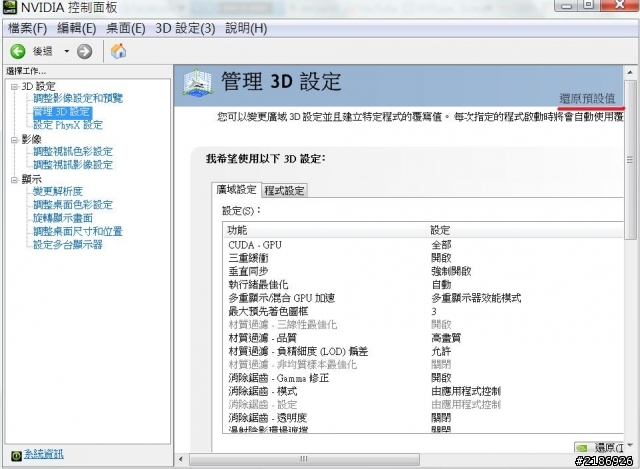This screenshot has height=469, width=640.
Task: Open 調整視訊色彩設定 in the tree
Action: (73, 151)
